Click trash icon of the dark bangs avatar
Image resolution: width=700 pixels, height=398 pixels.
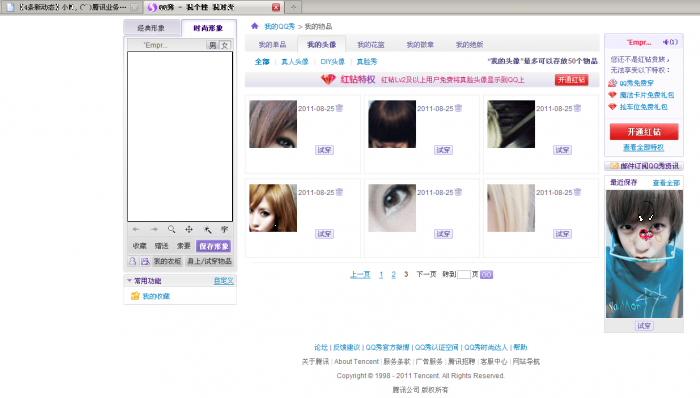(x=458, y=108)
